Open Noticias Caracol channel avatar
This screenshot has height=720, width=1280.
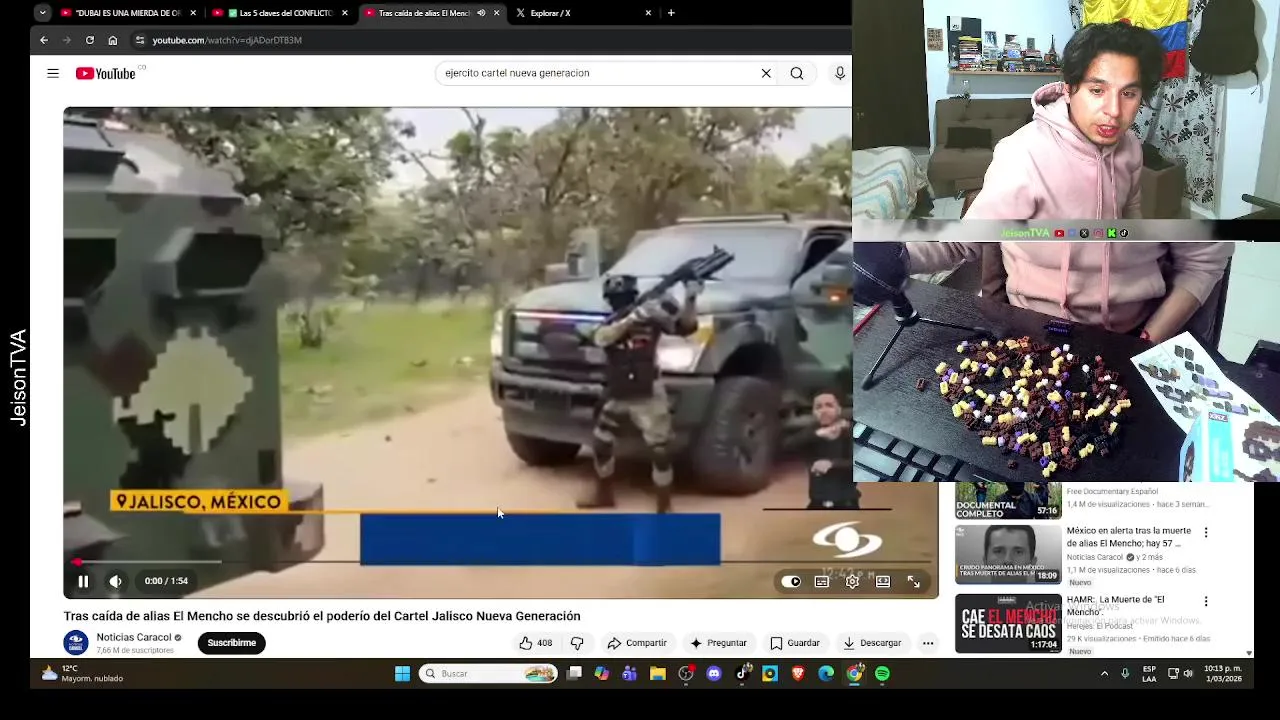[76, 643]
